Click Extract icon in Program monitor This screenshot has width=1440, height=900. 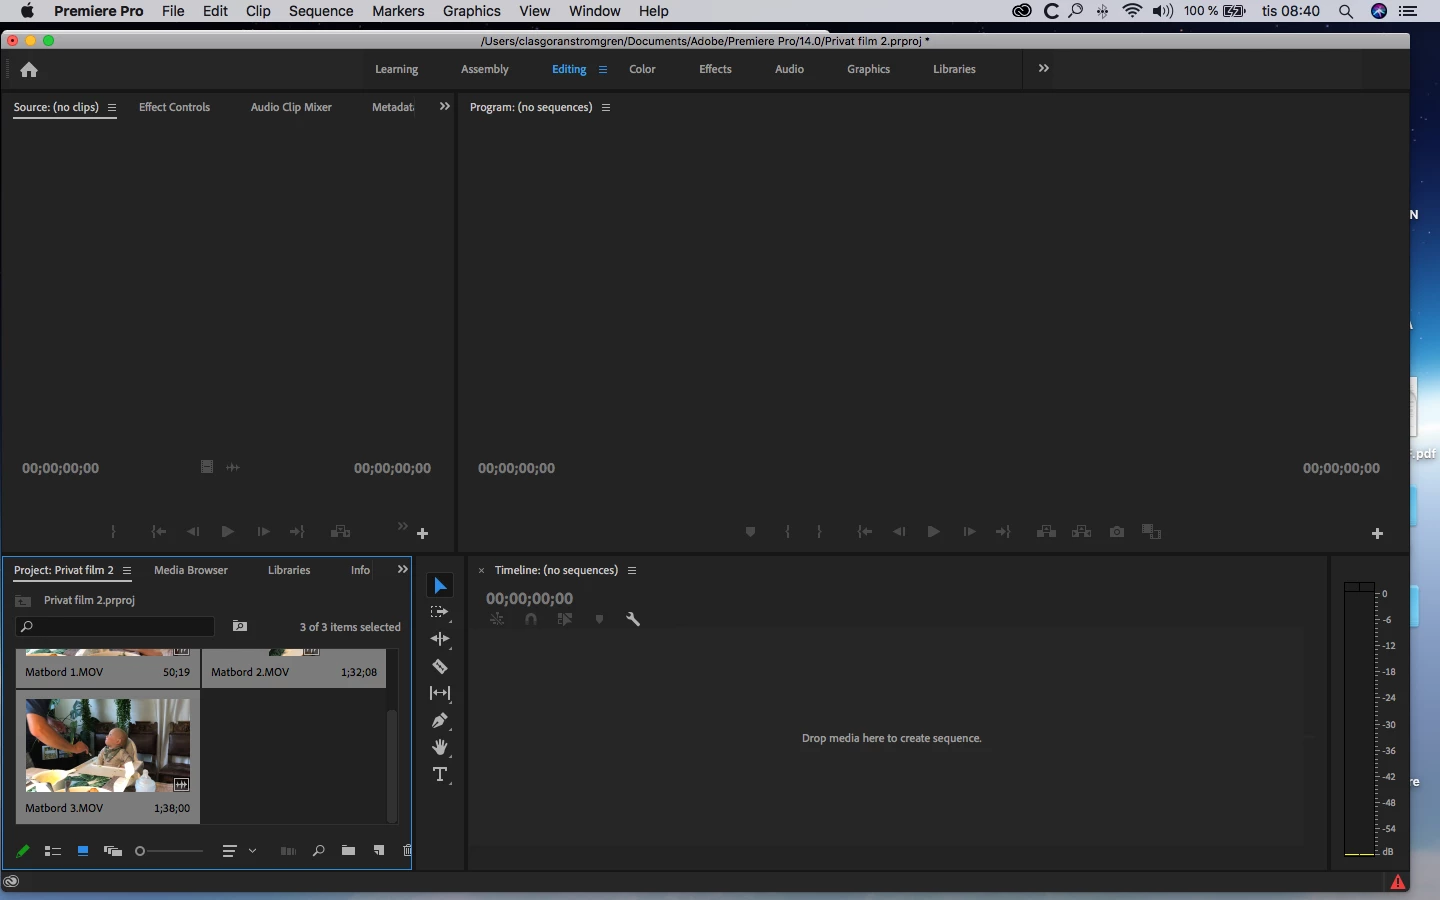tap(1082, 532)
